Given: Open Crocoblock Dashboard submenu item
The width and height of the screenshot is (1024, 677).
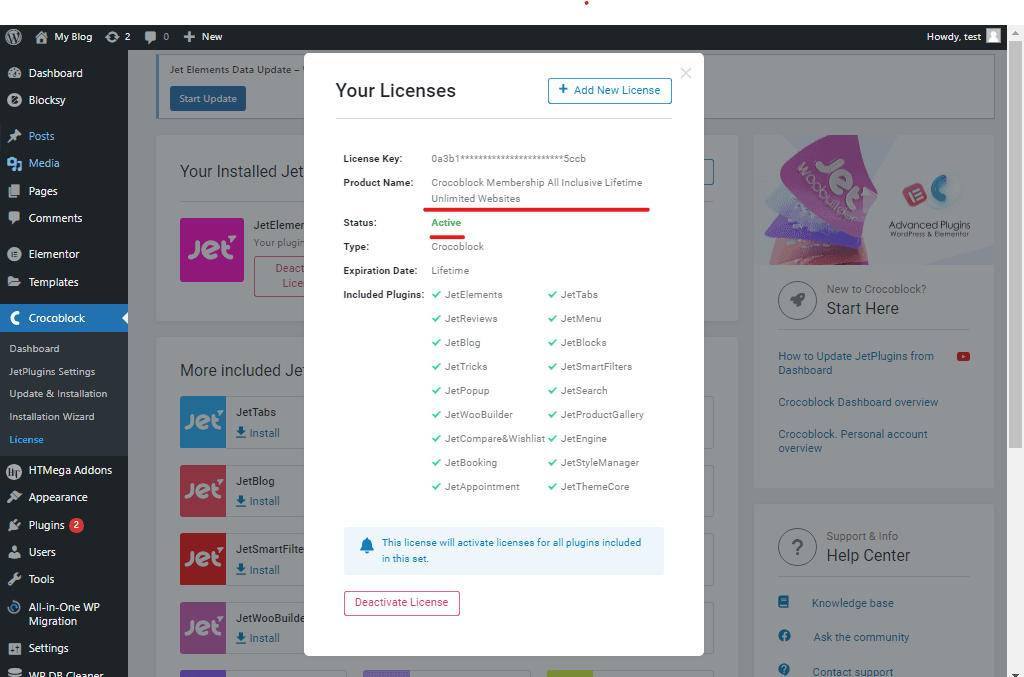Looking at the screenshot, I should [x=34, y=349].
